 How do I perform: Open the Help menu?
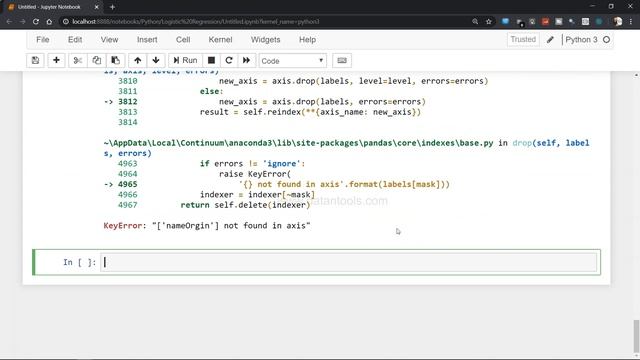pyautogui.click(x=307, y=40)
